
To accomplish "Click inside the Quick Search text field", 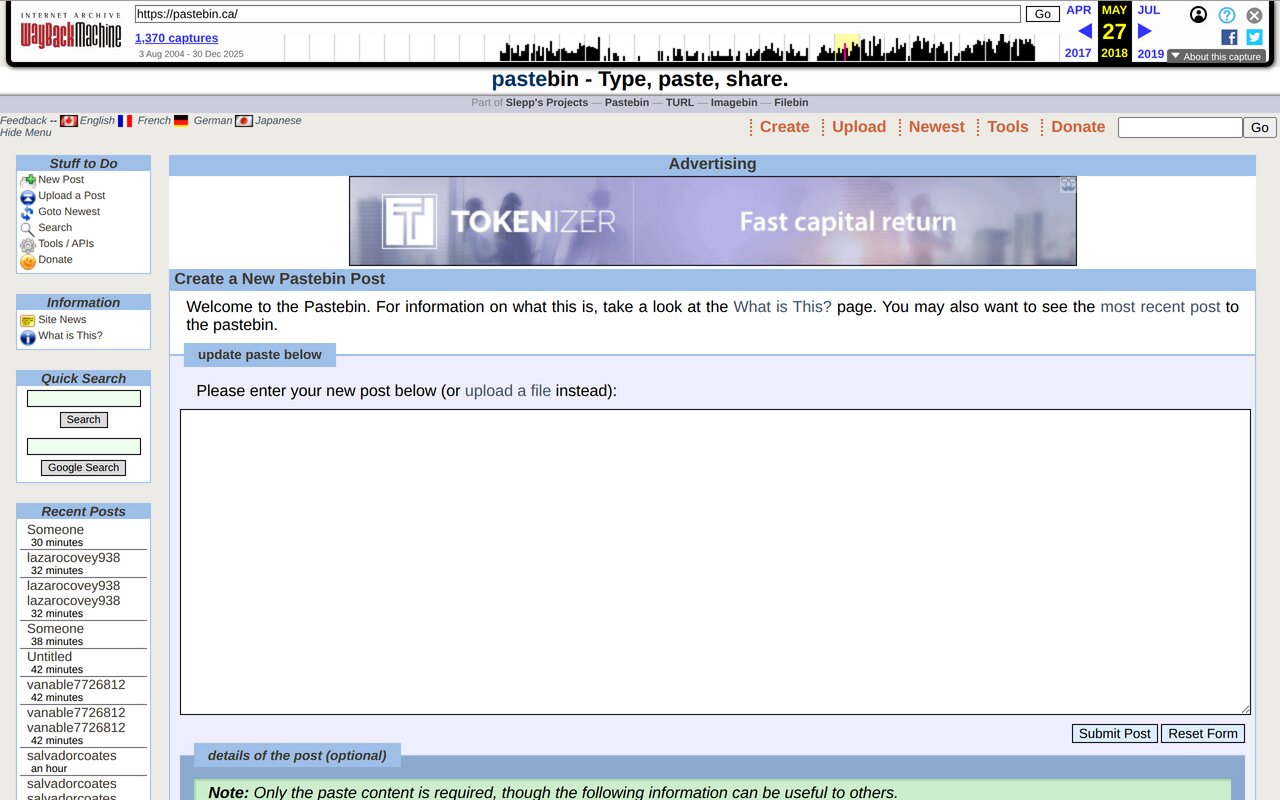I will click(x=83, y=397).
